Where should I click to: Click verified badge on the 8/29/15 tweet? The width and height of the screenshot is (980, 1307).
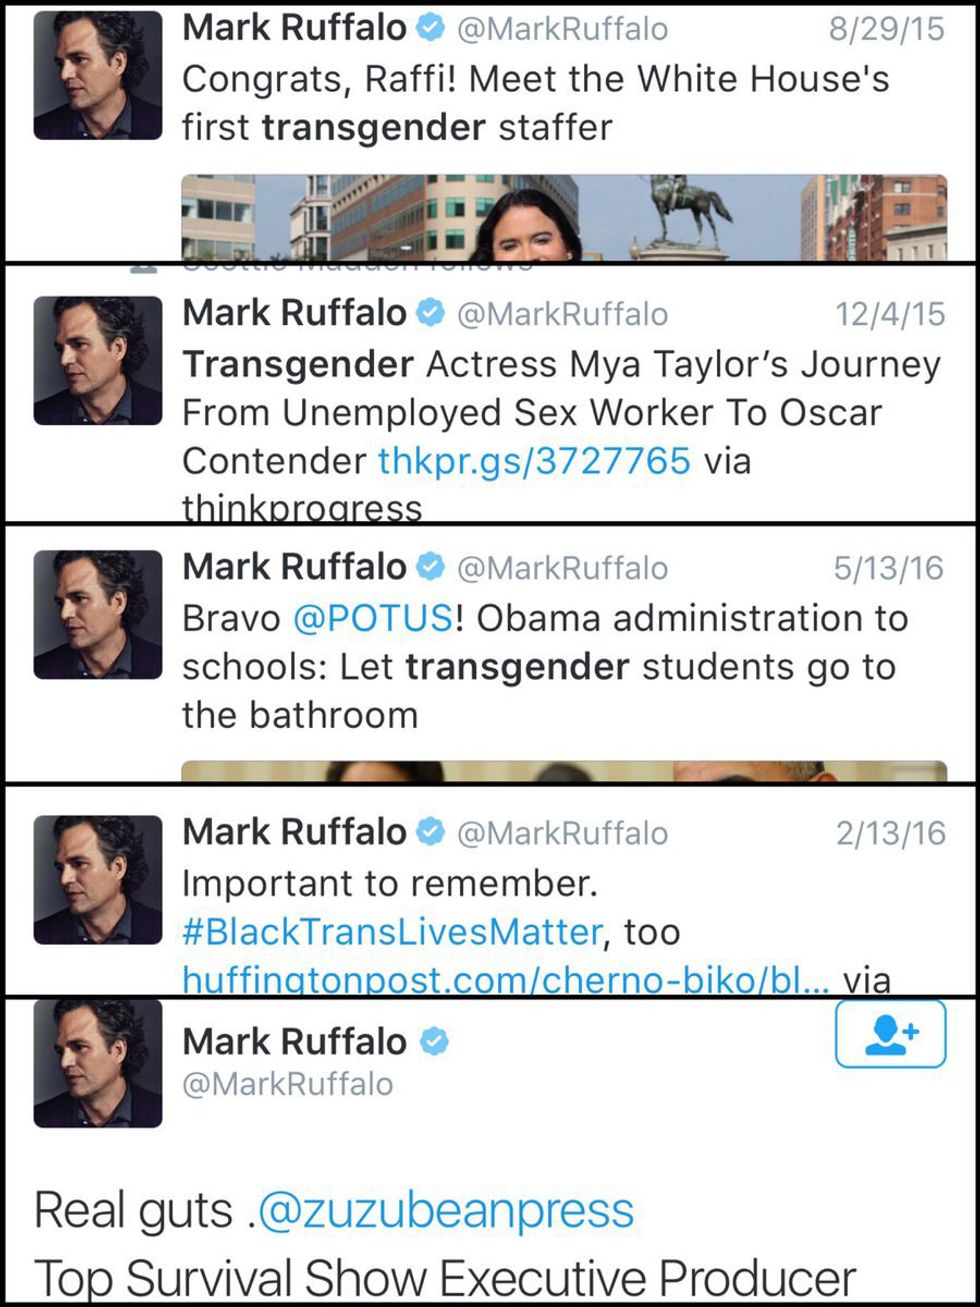coord(430,29)
